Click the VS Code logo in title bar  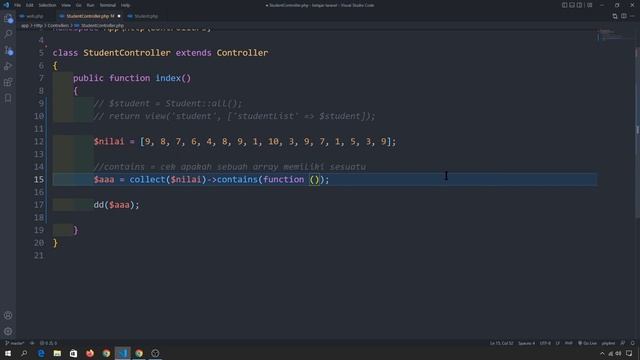(6, 5)
